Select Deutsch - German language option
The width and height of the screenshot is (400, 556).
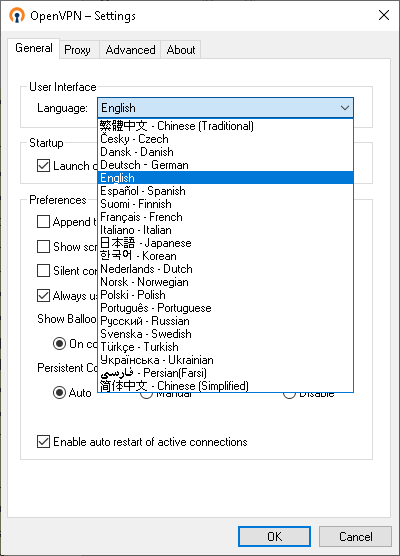tap(226, 165)
